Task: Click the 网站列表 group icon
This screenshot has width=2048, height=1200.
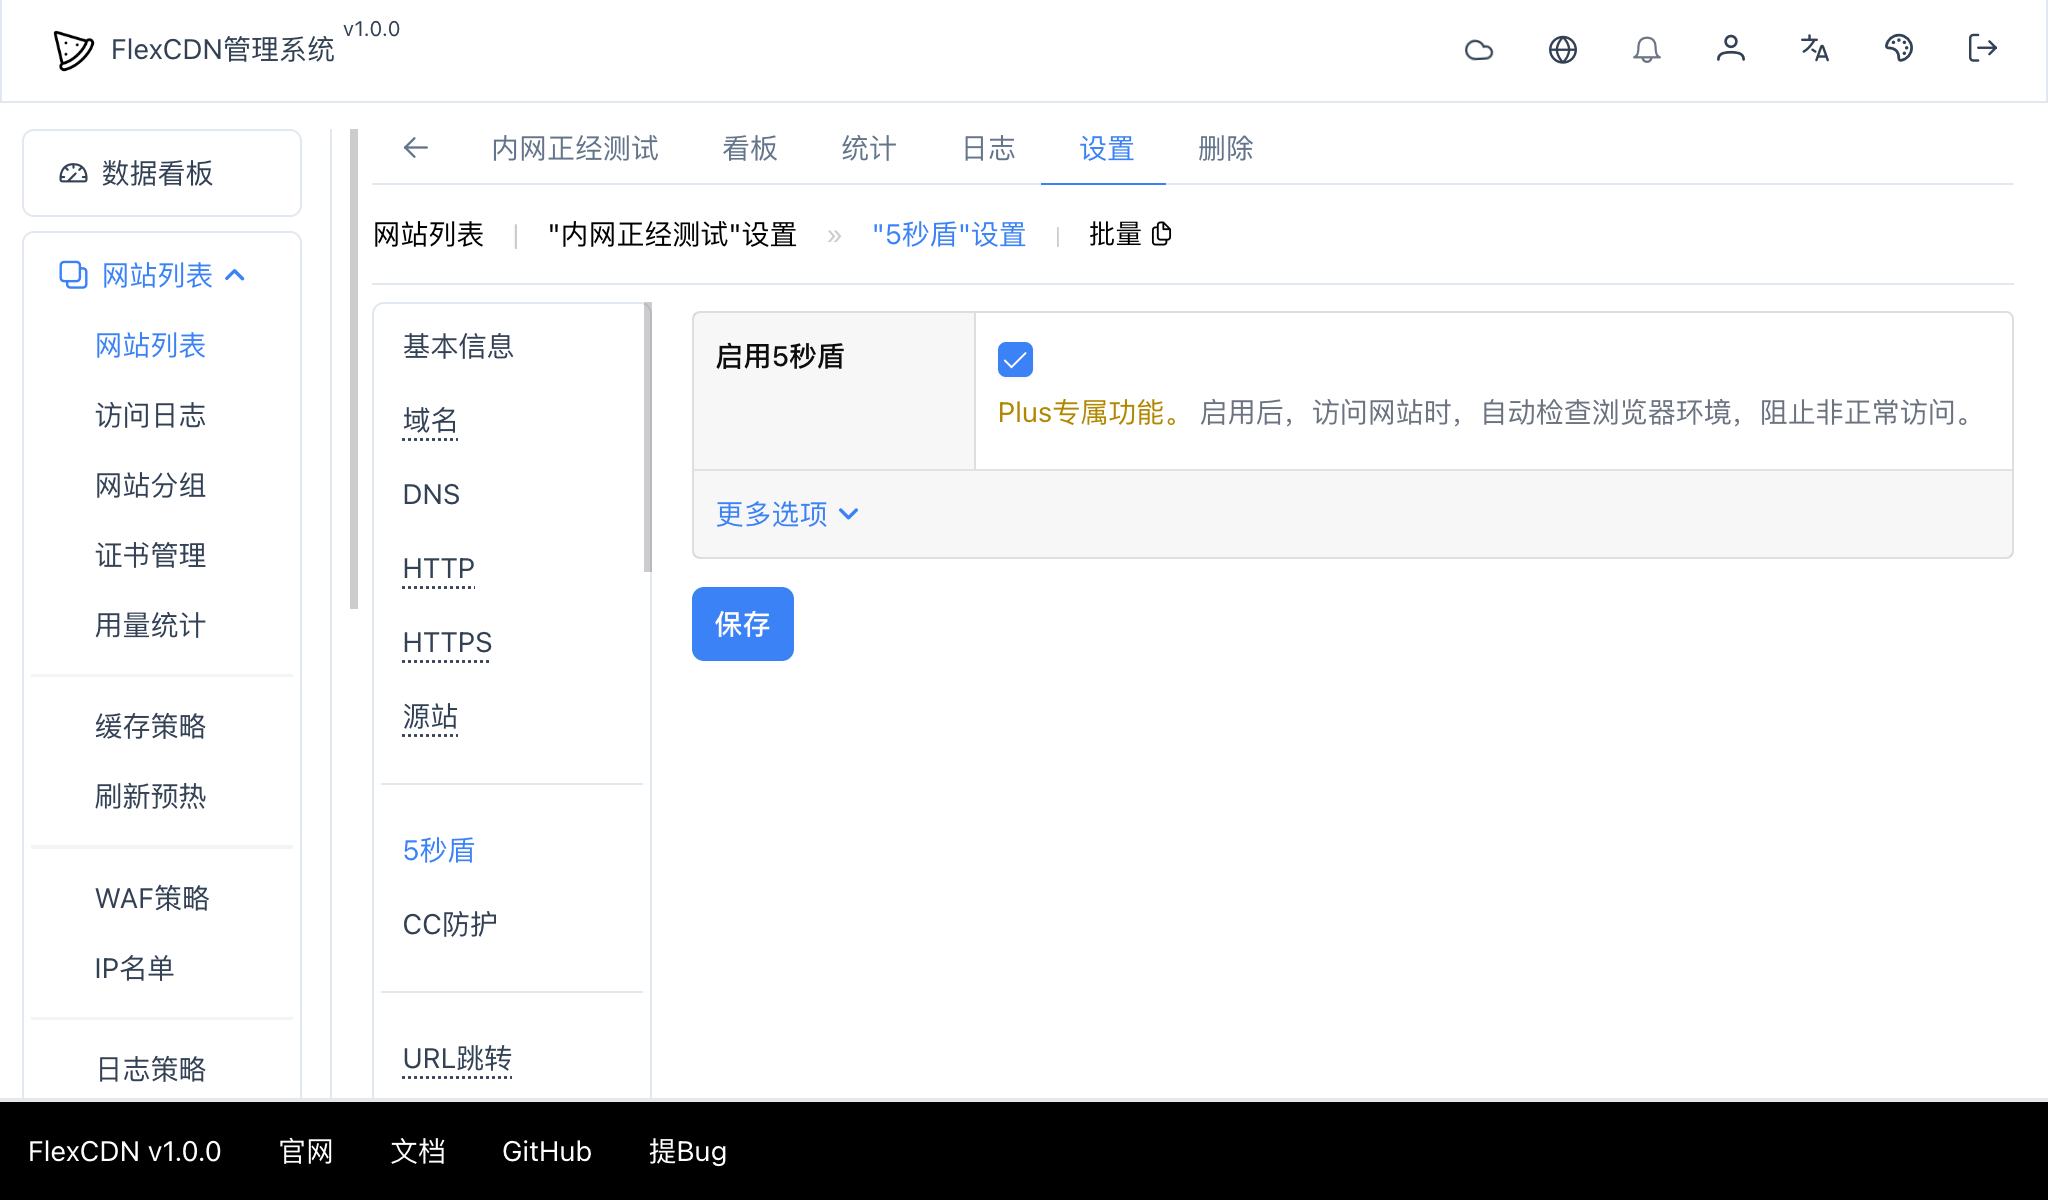Action: [x=73, y=275]
